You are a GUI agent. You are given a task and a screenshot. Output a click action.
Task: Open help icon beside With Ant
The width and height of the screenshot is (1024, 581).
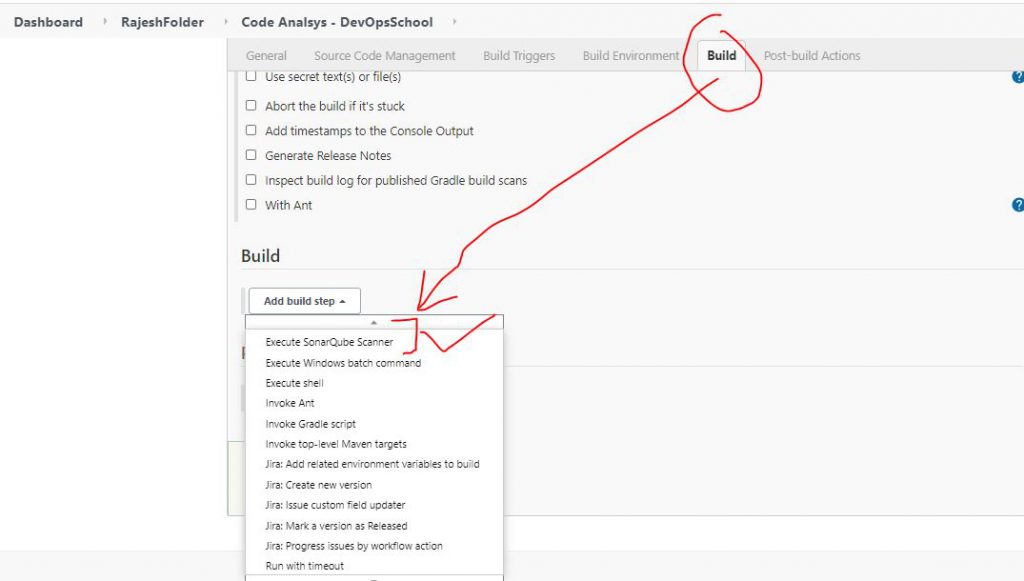click(x=1018, y=205)
